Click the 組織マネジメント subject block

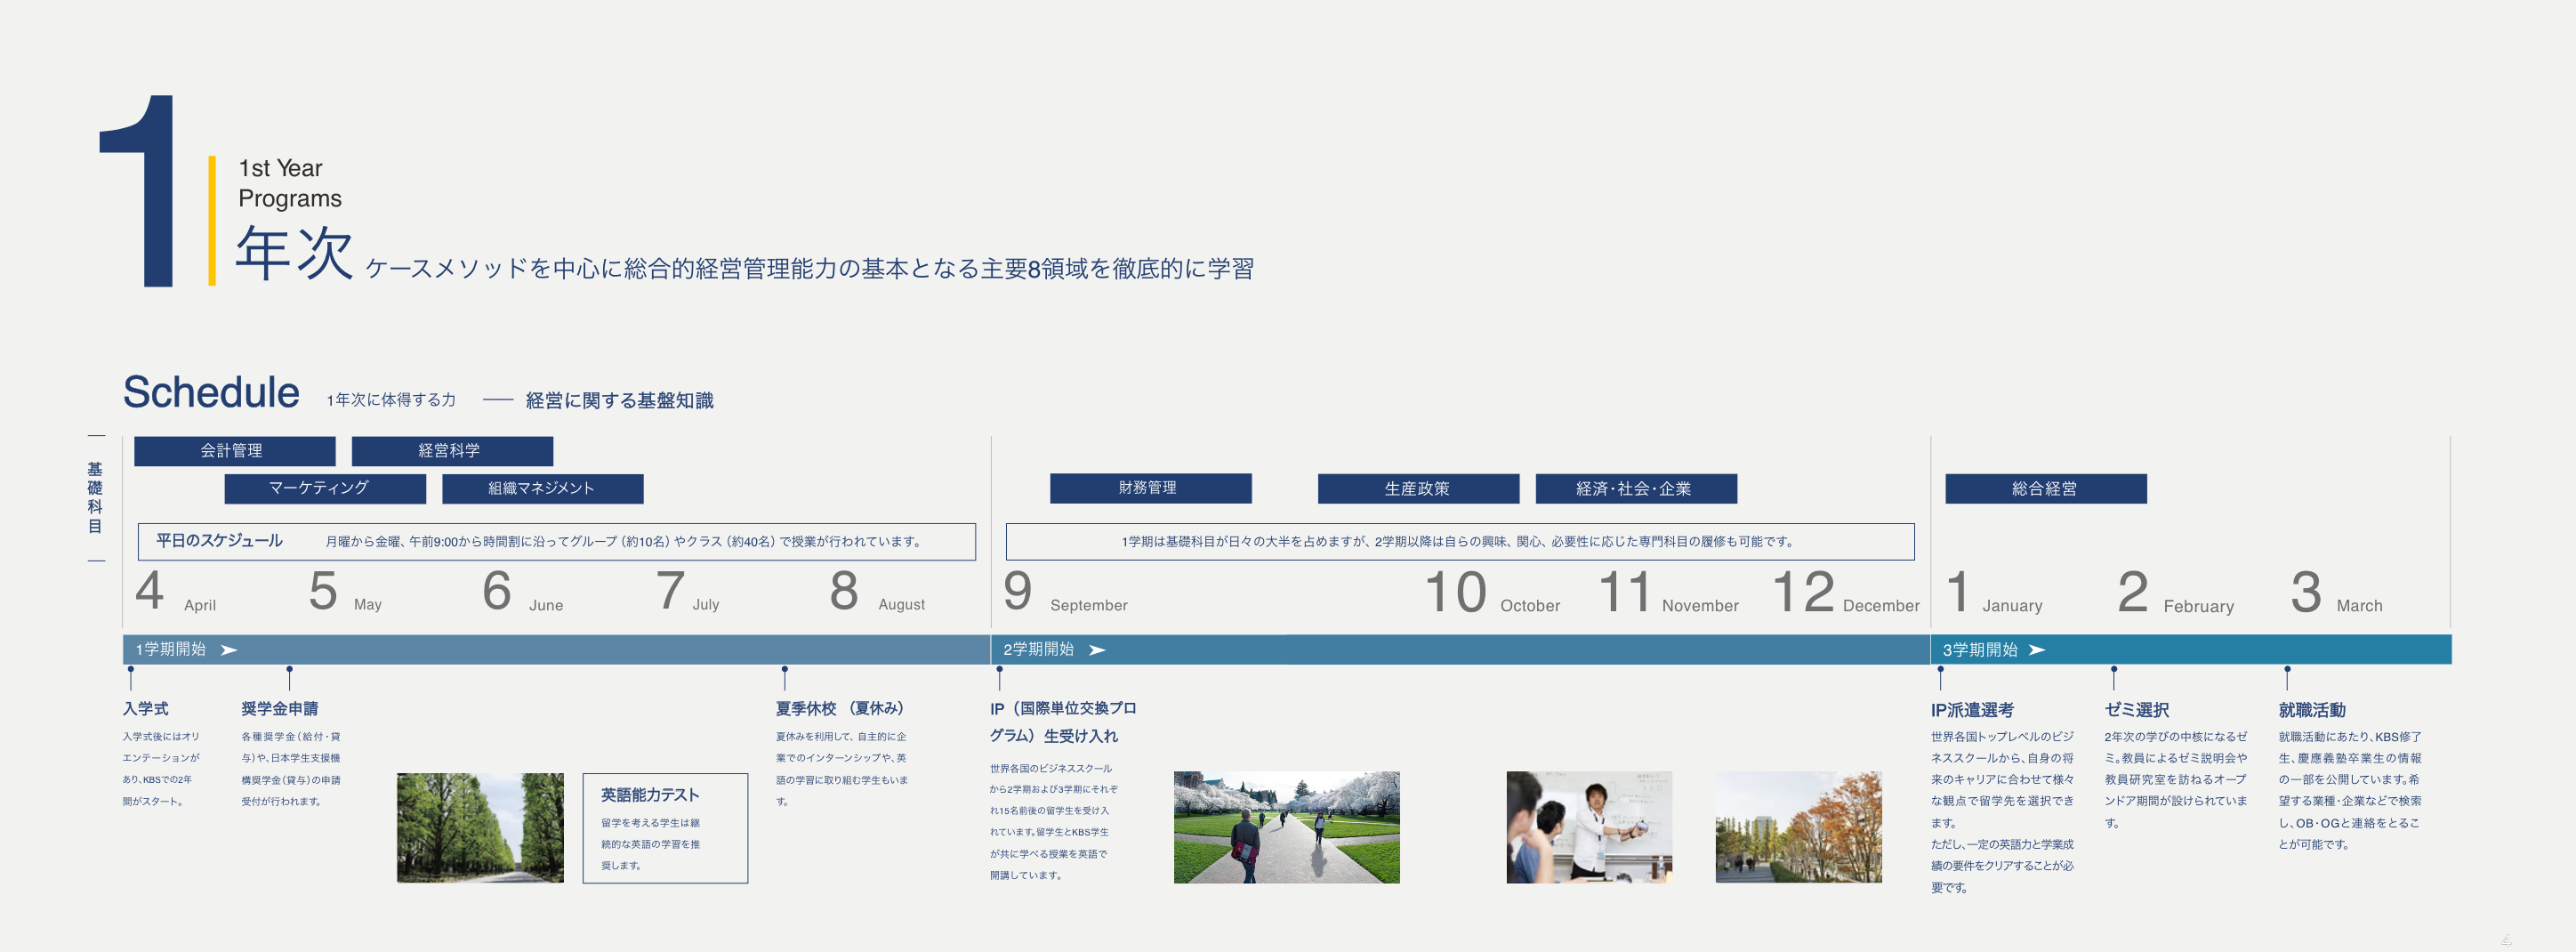[x=542, y=488]
